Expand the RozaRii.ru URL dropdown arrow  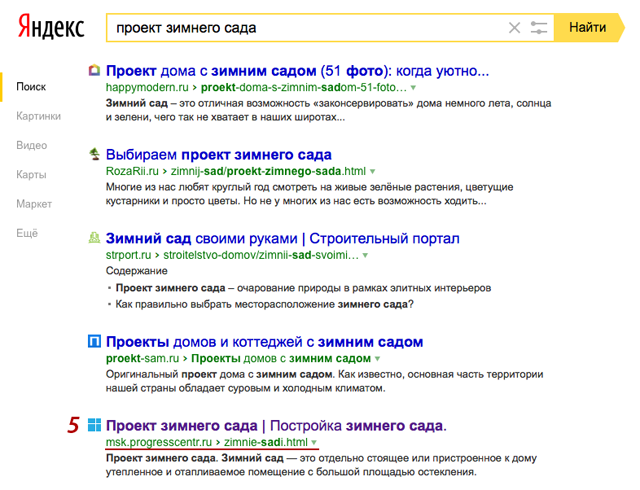pos(372,172)
